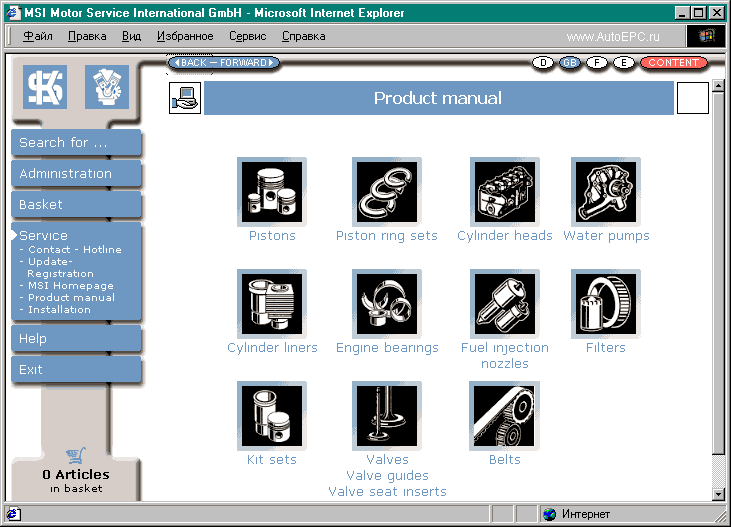
Task: Click the Filters text link
Action: (606, 348)
